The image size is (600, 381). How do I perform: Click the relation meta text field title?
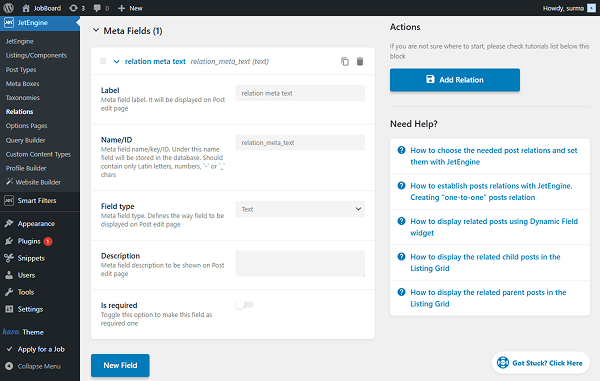click(x=155, y=61)
